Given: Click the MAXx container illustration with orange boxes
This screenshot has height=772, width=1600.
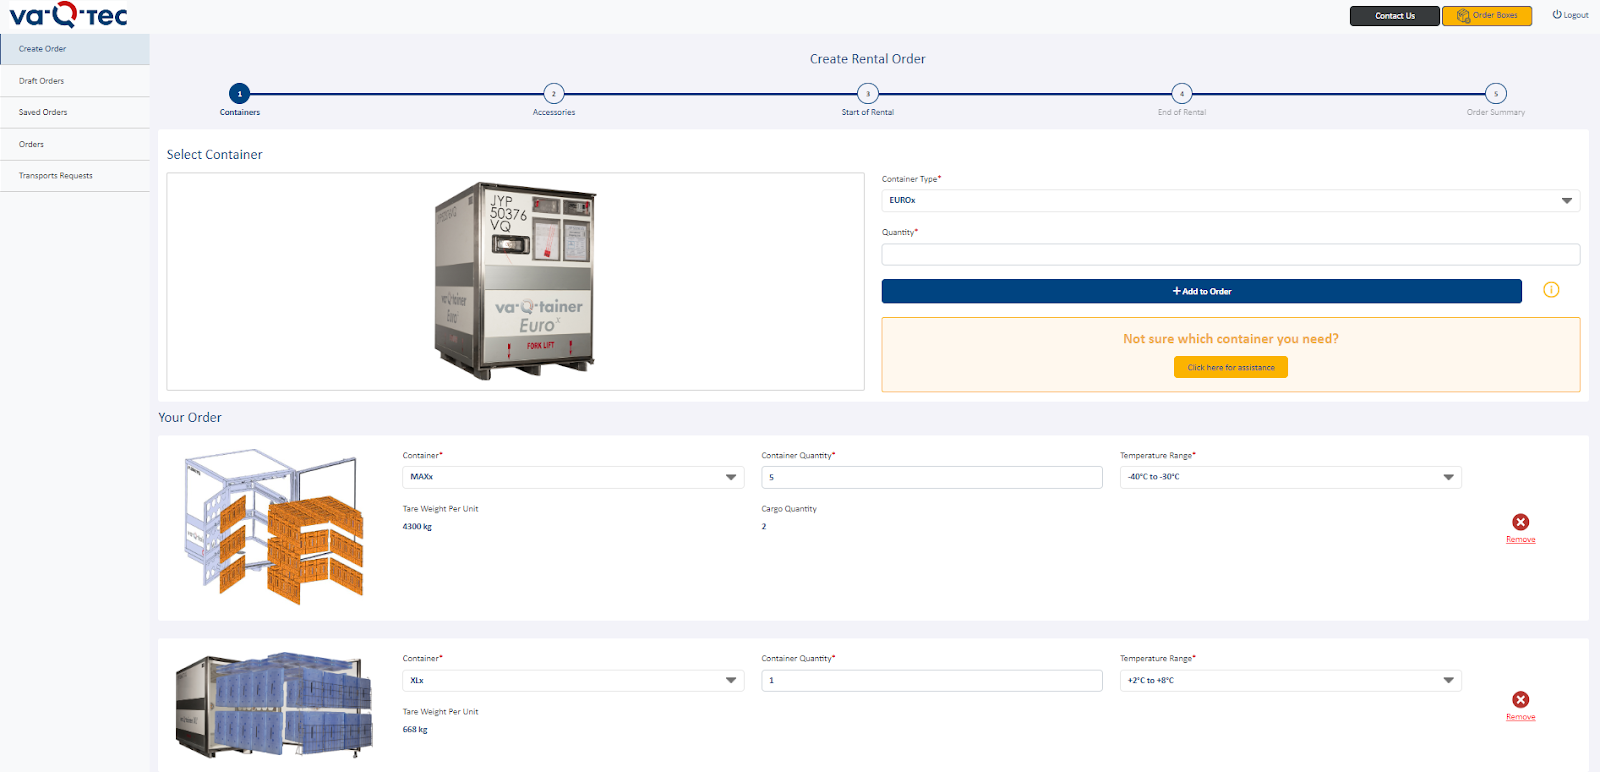Looking at the screenshot, I should [274, 526].
